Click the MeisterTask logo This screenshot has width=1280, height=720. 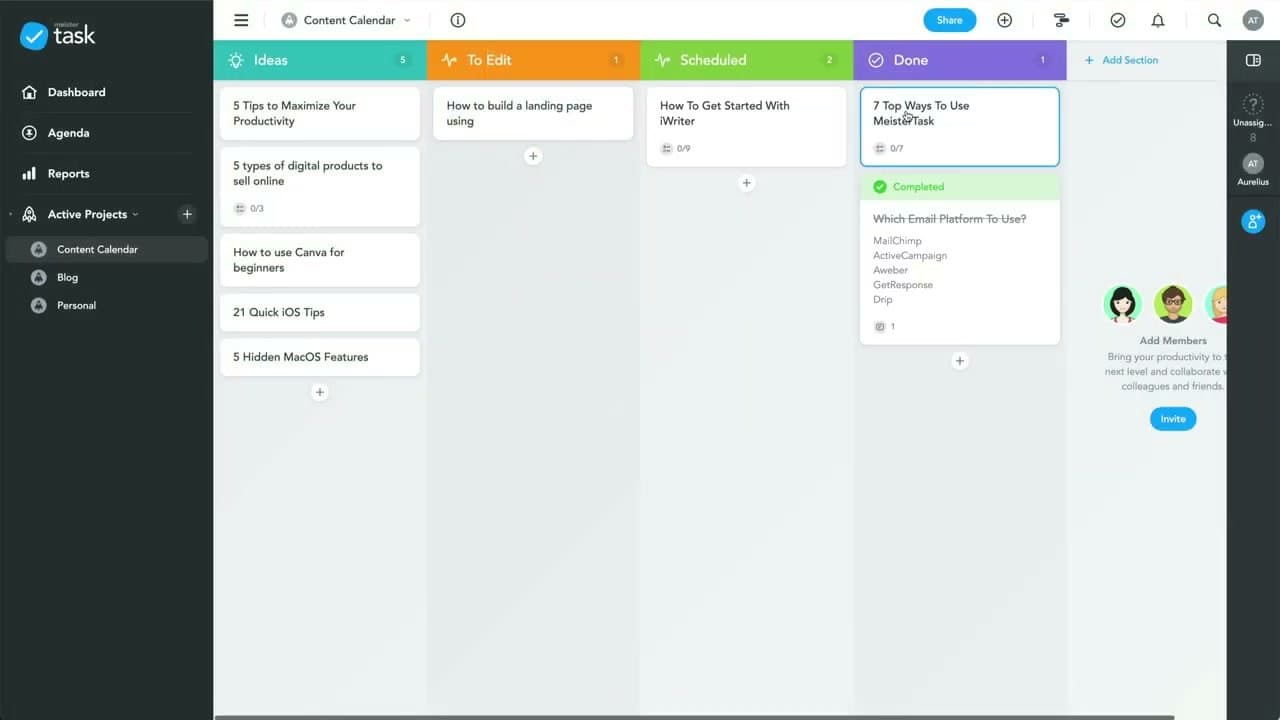(55, 35)
